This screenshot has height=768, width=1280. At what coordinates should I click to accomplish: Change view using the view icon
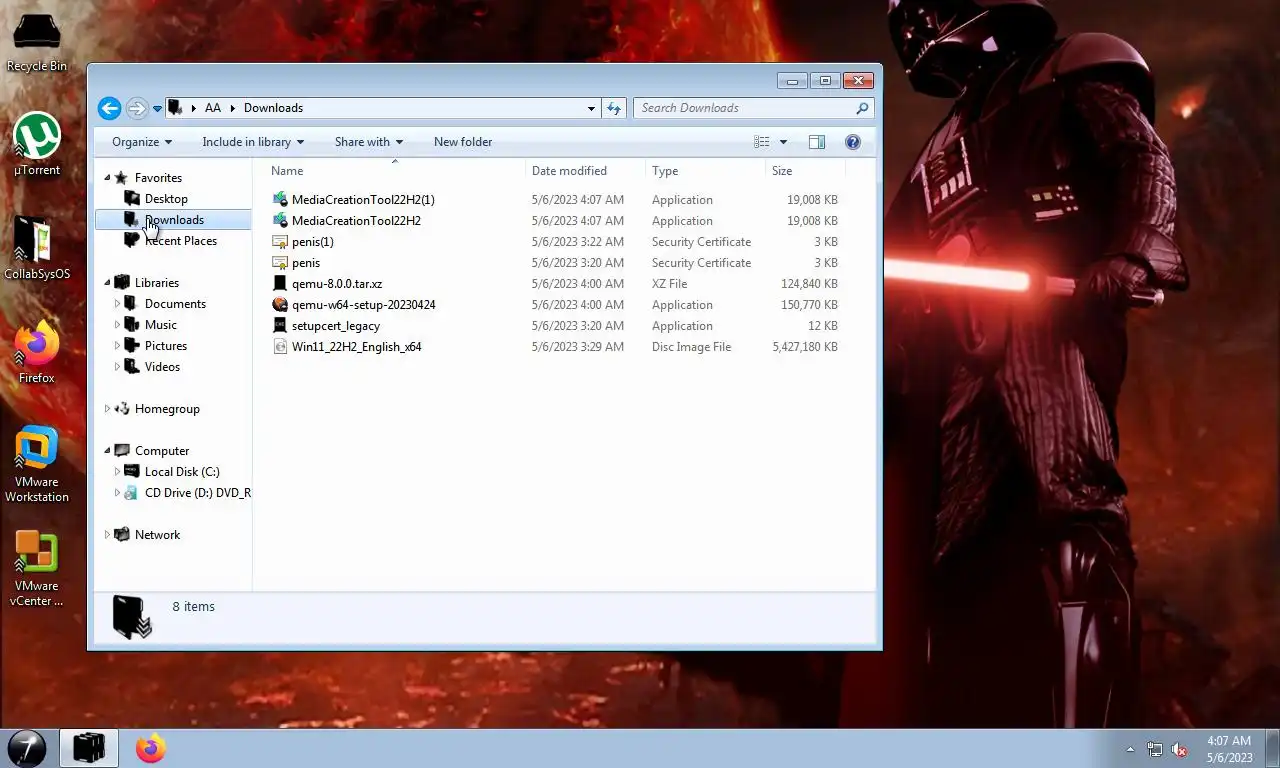[x=762, y=142]
